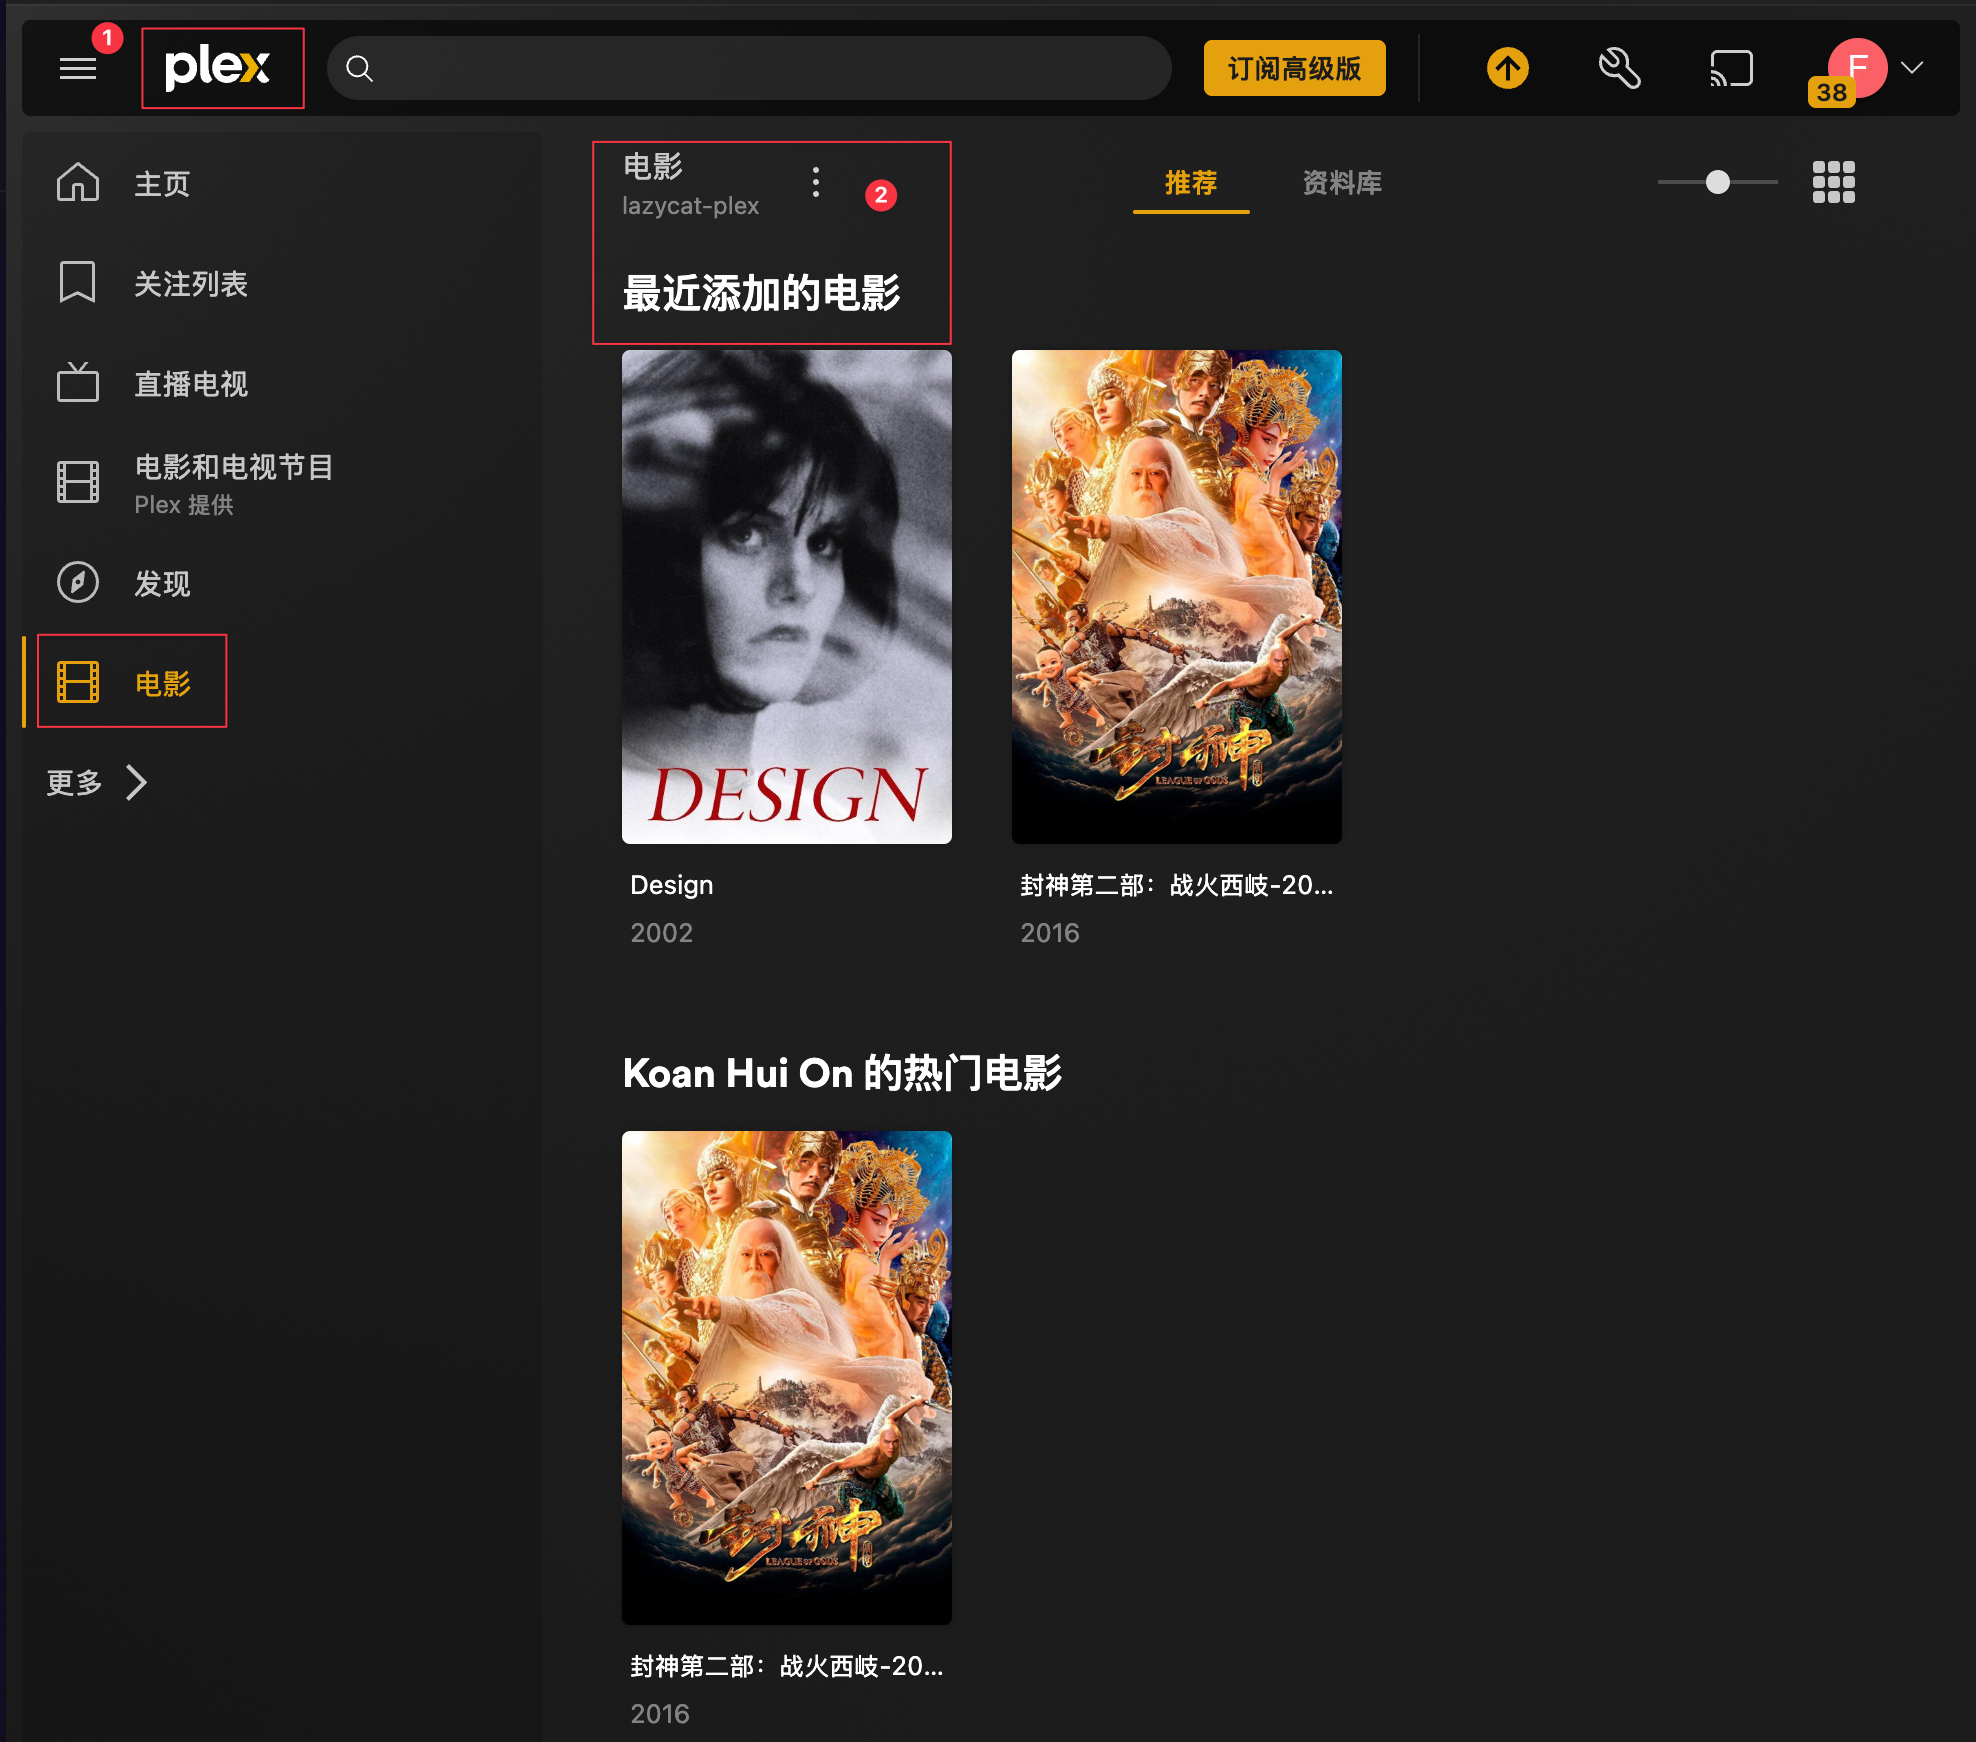This screenshot has height=1742, width=1976.
Task: Click the film icon beside 电影和电视节目
Action: tap(78, 482)
